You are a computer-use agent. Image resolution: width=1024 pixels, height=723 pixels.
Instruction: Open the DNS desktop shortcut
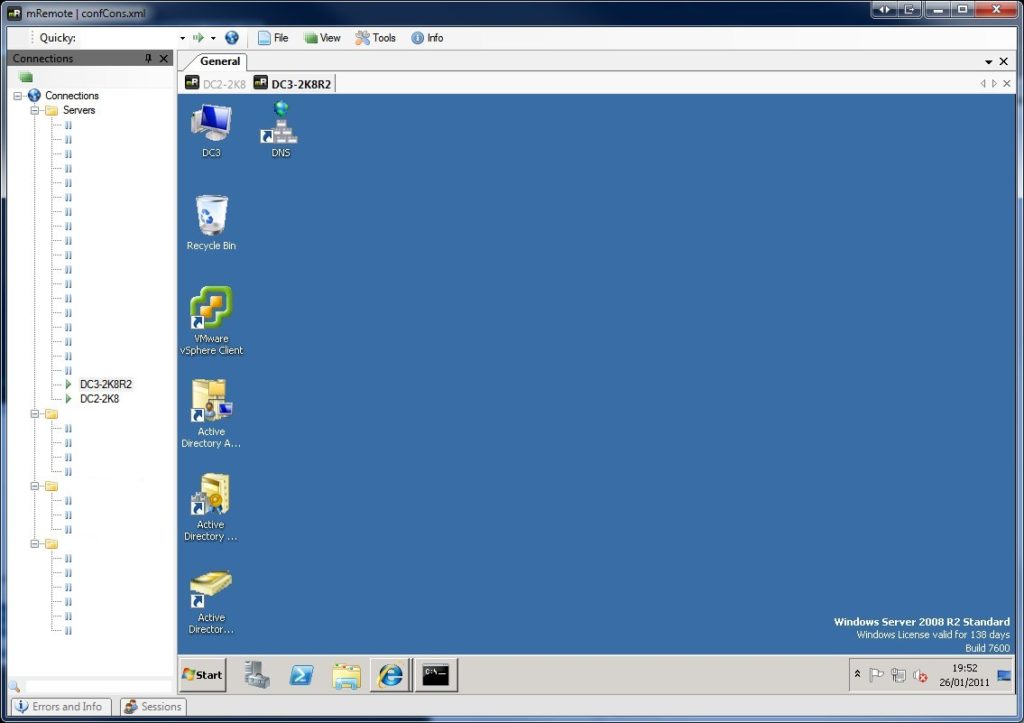click(x=281, y=130)
